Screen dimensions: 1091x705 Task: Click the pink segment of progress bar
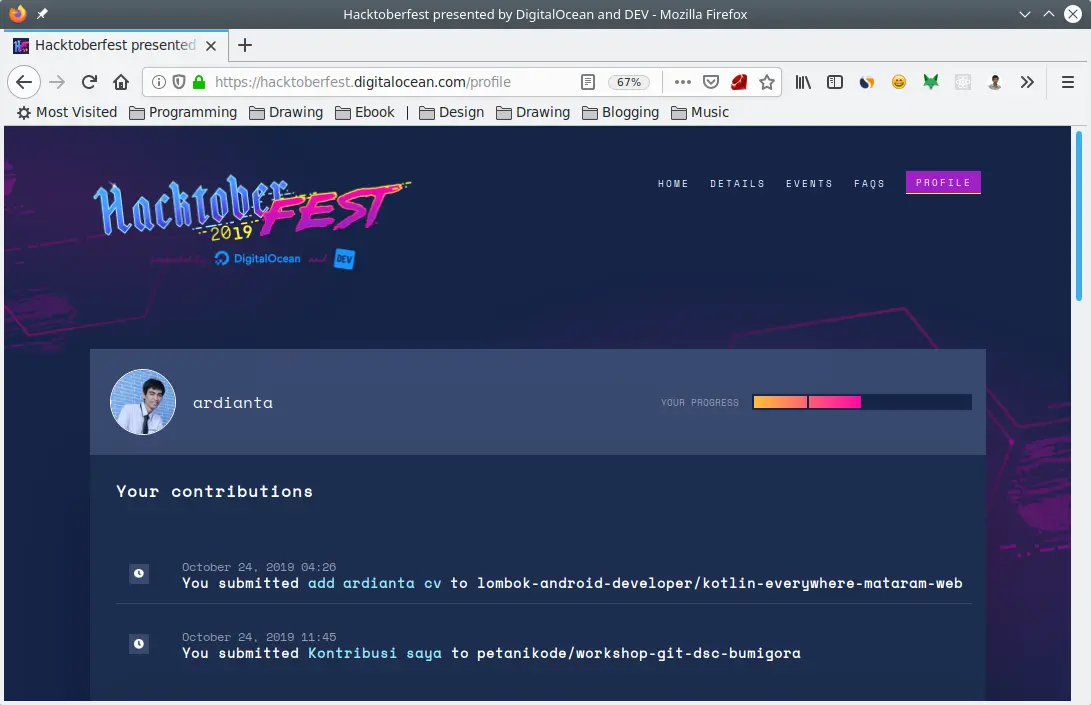pos(835,402)
